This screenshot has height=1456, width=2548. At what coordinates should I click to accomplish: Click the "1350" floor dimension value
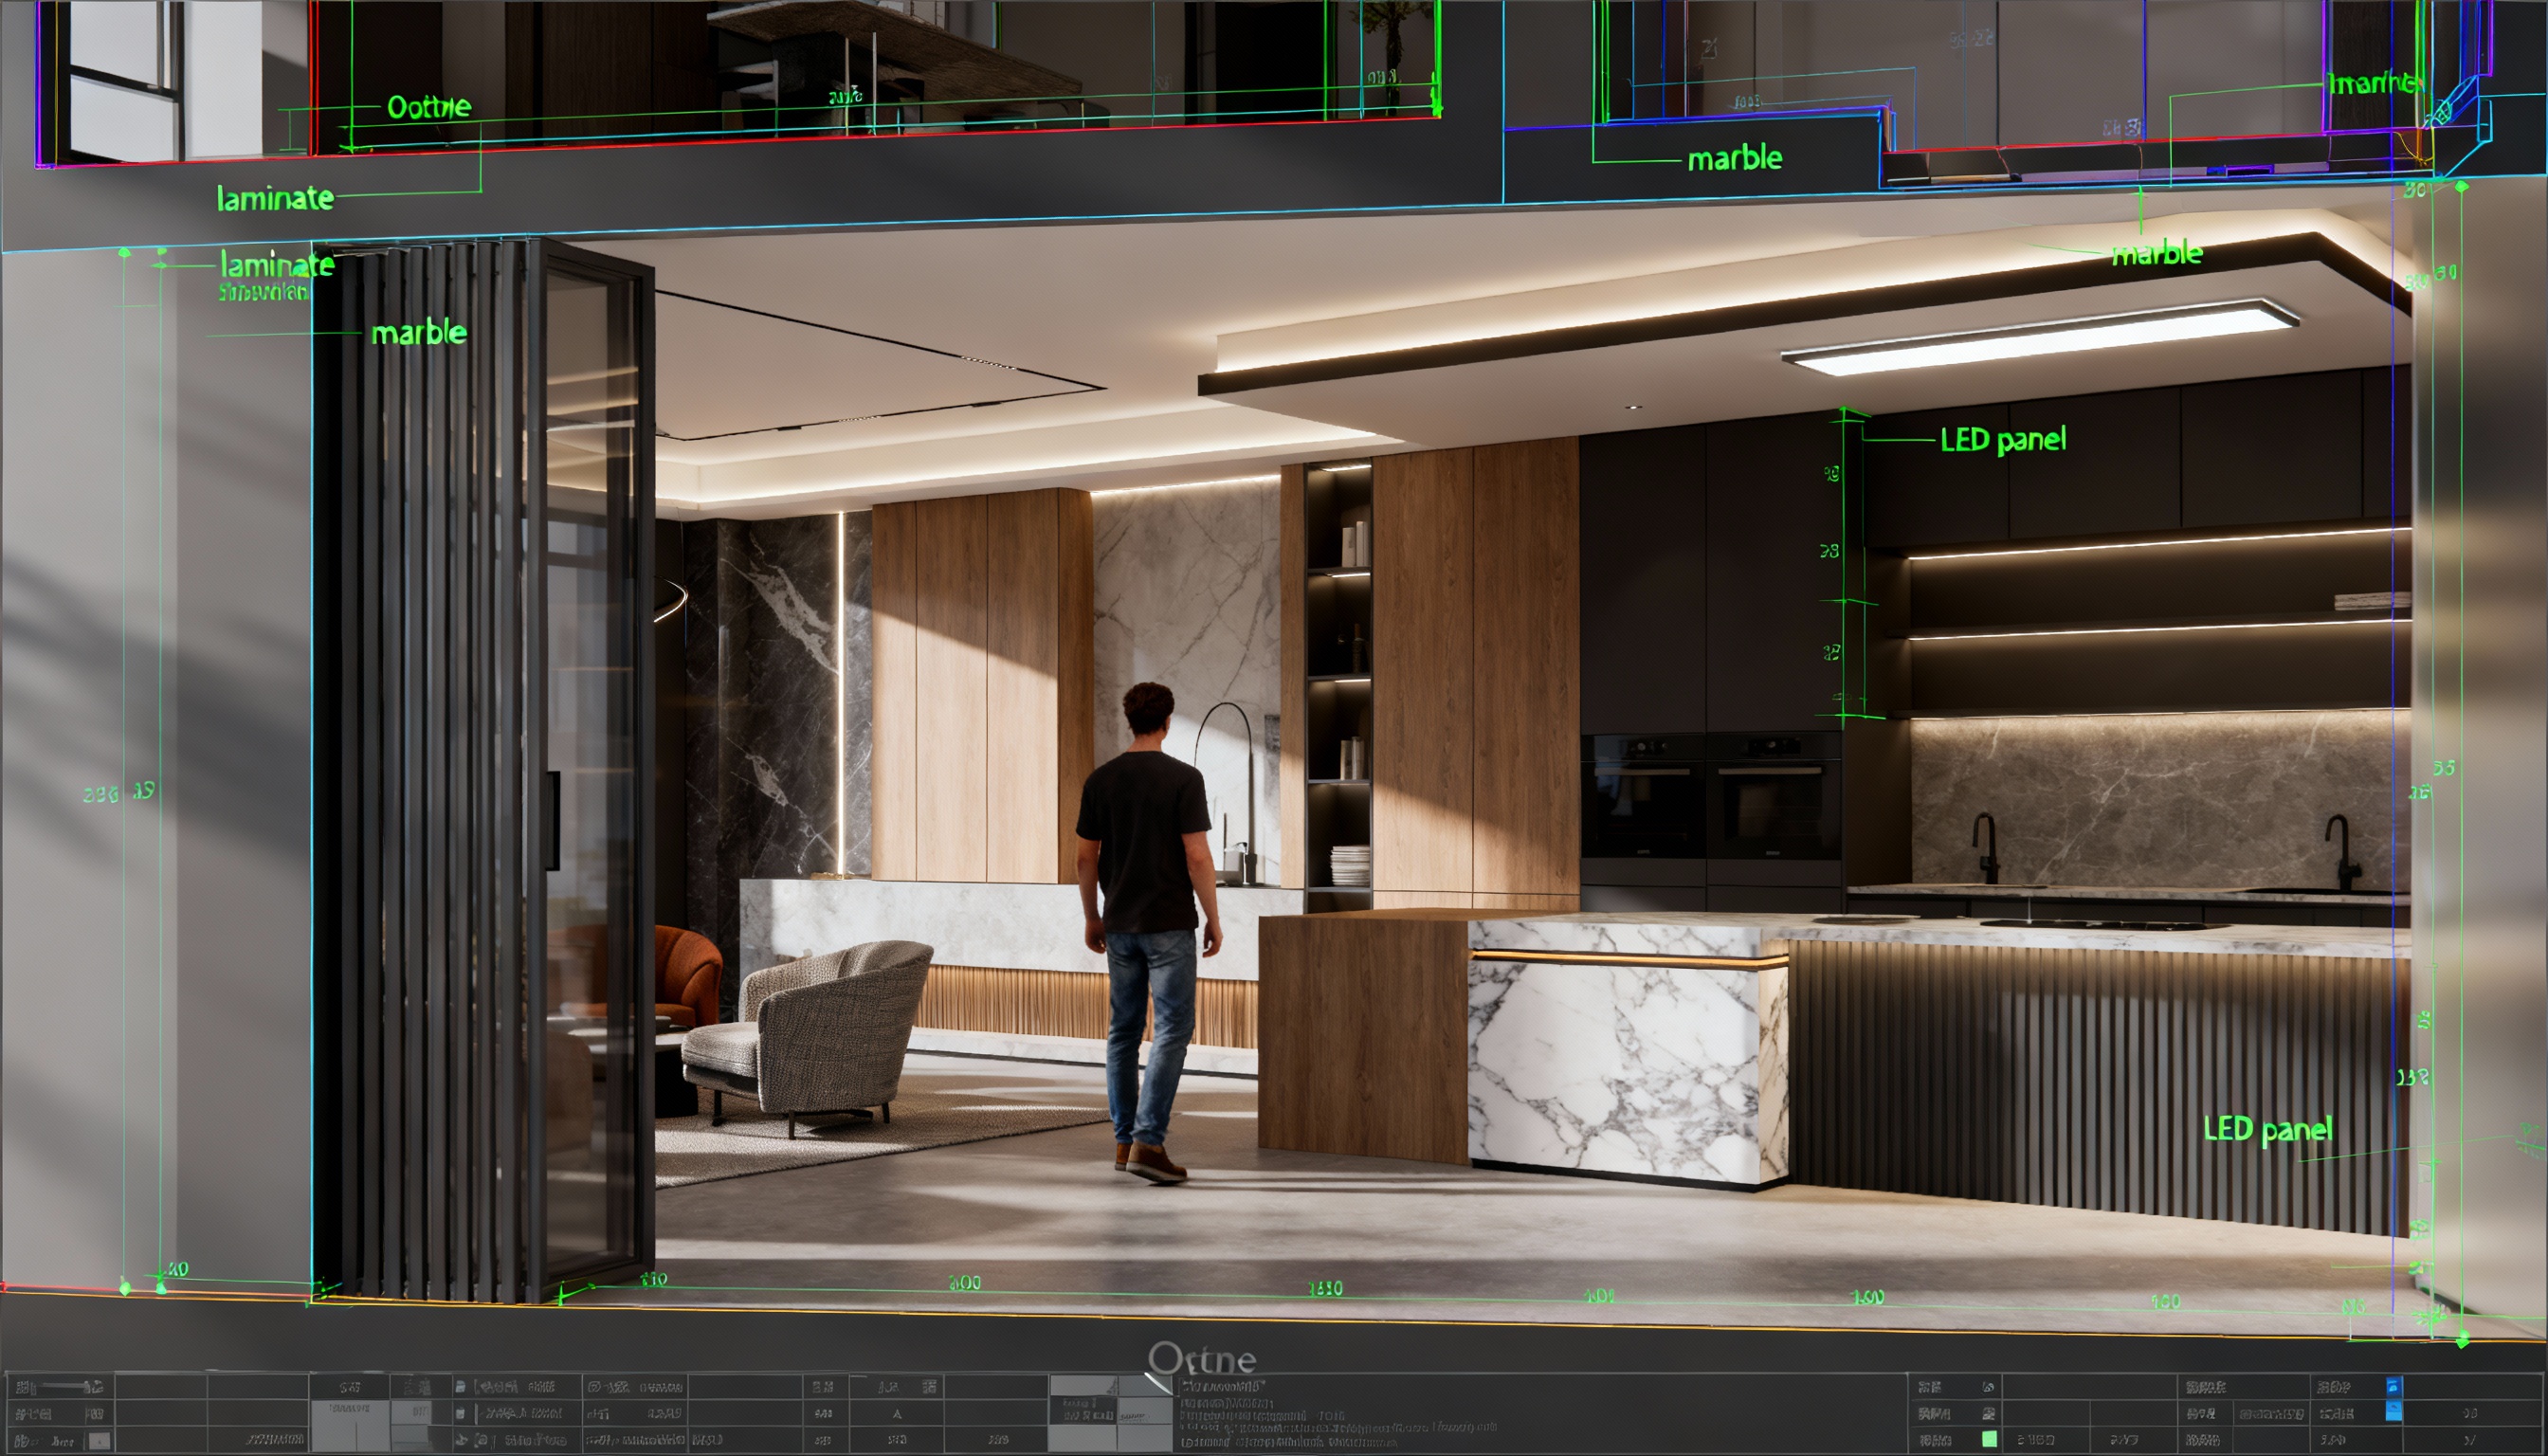(x=1325, y=1288)
